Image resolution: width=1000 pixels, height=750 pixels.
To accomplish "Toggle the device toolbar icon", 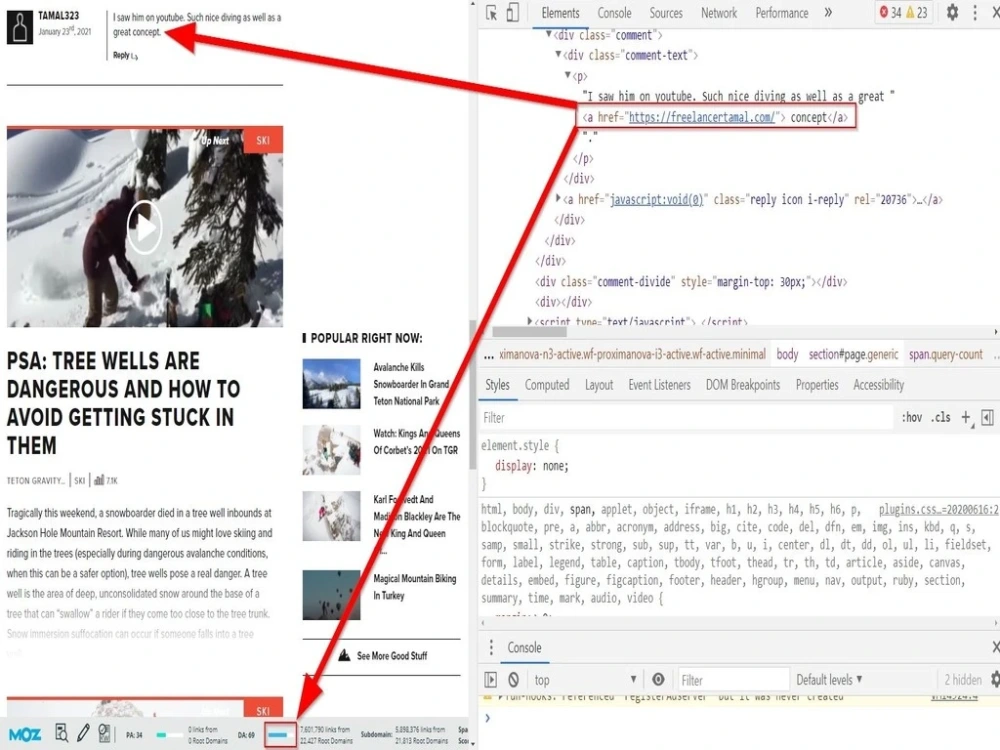I will tap(512, 13).
